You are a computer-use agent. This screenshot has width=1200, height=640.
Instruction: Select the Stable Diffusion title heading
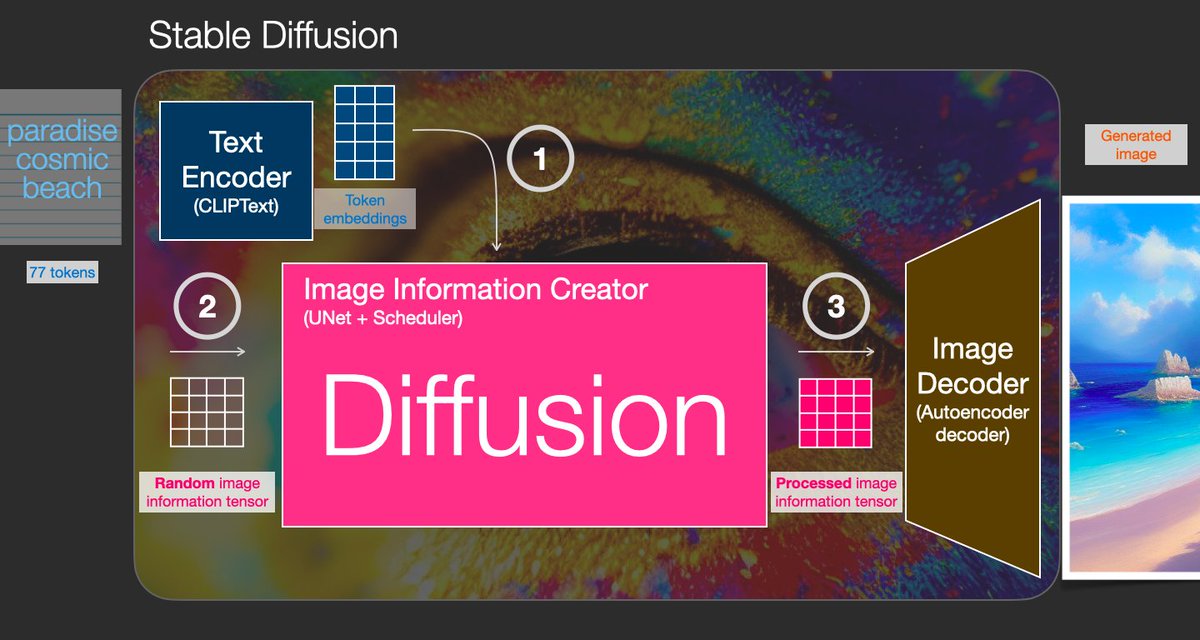(x=273, y=36)
